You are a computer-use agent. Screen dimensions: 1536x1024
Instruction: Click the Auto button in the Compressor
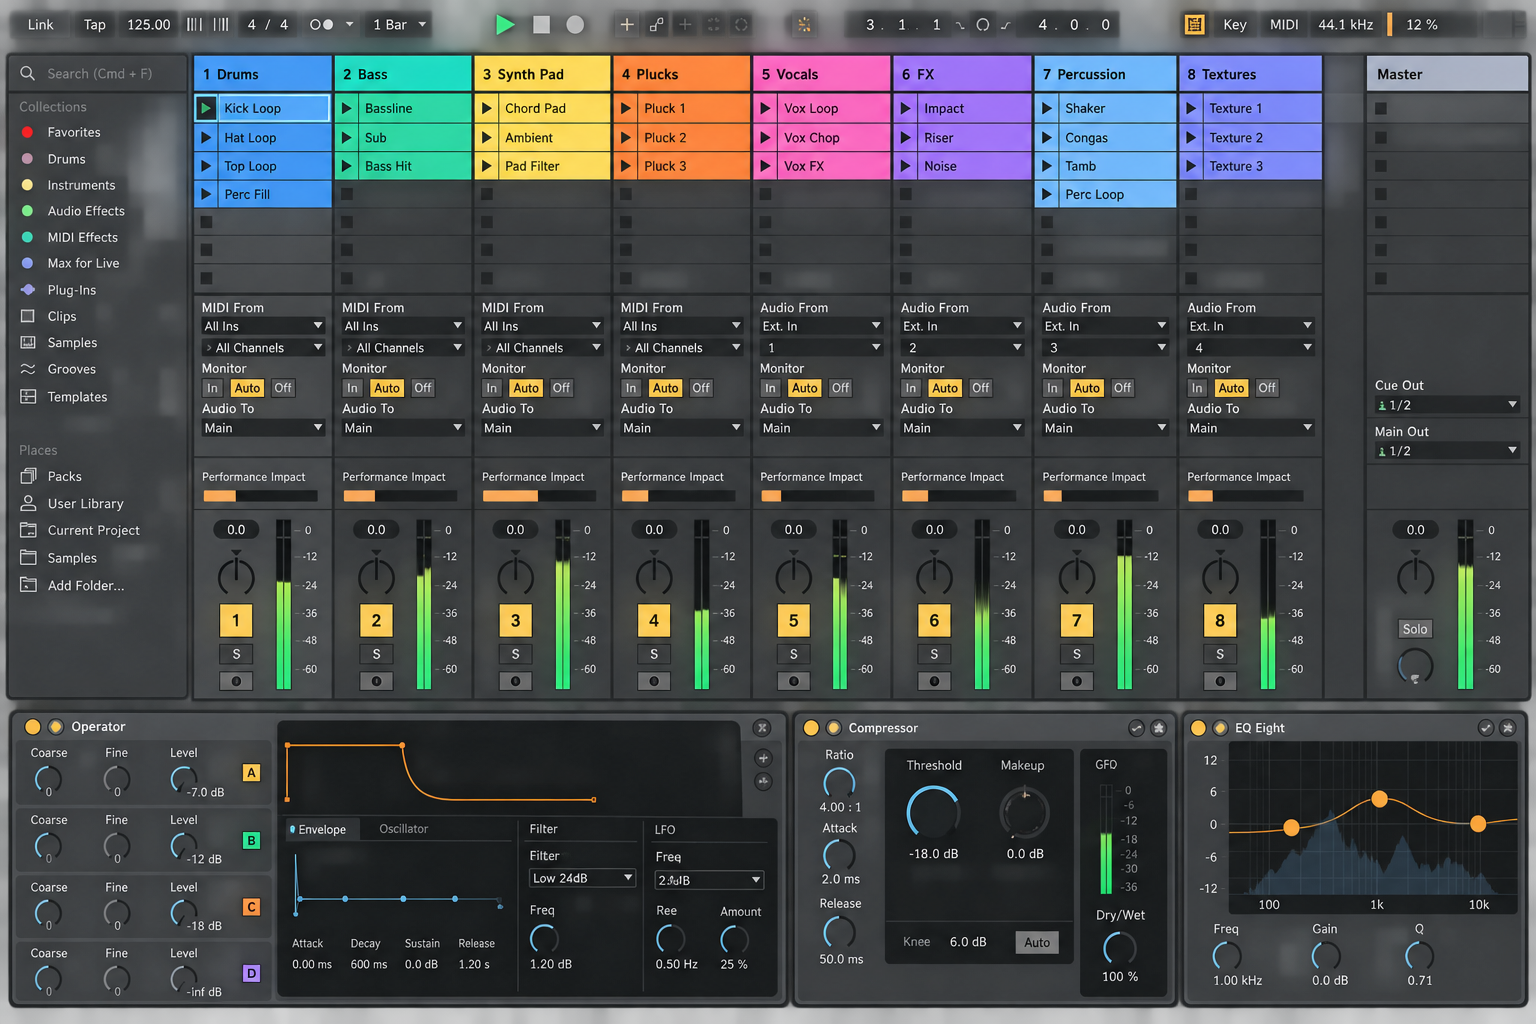pyautogui.click(x=1037, y=942)
